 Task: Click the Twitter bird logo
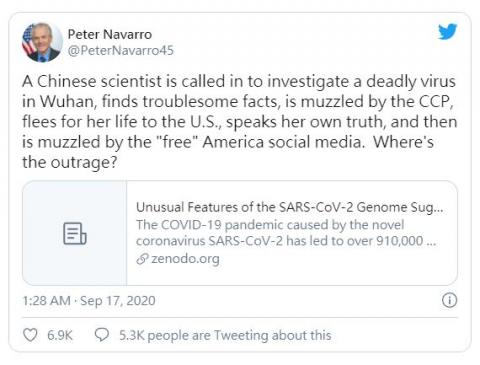[x=447, y=32]
